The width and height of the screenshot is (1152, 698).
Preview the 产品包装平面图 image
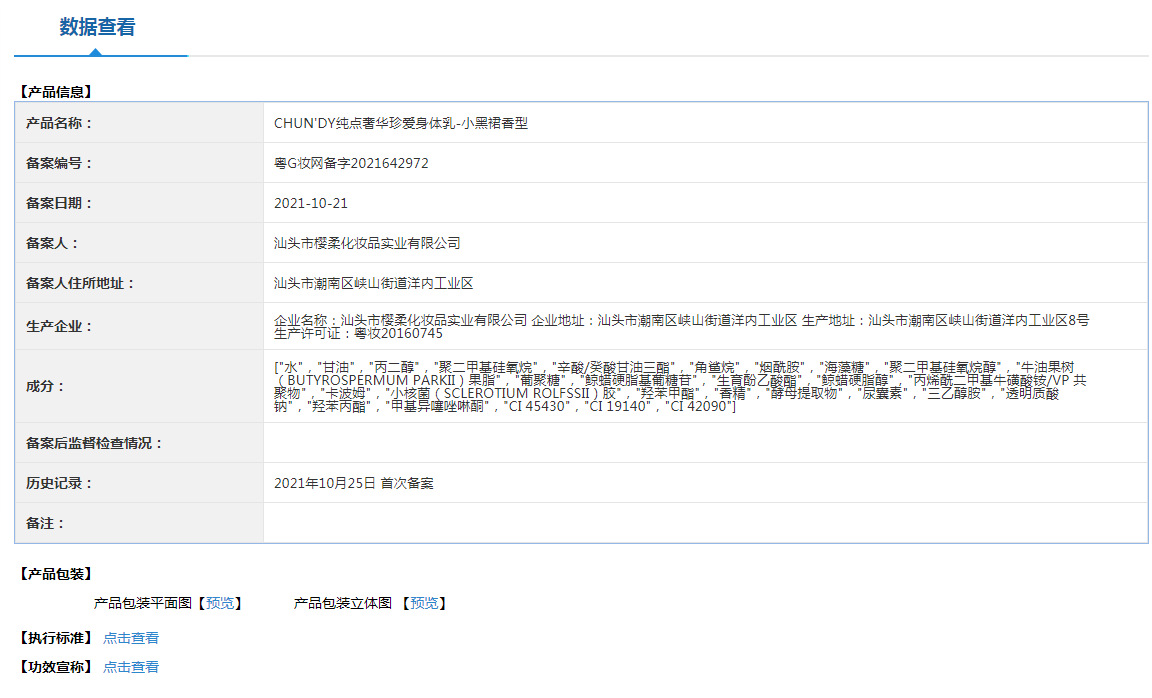click(x=220, y=603)
